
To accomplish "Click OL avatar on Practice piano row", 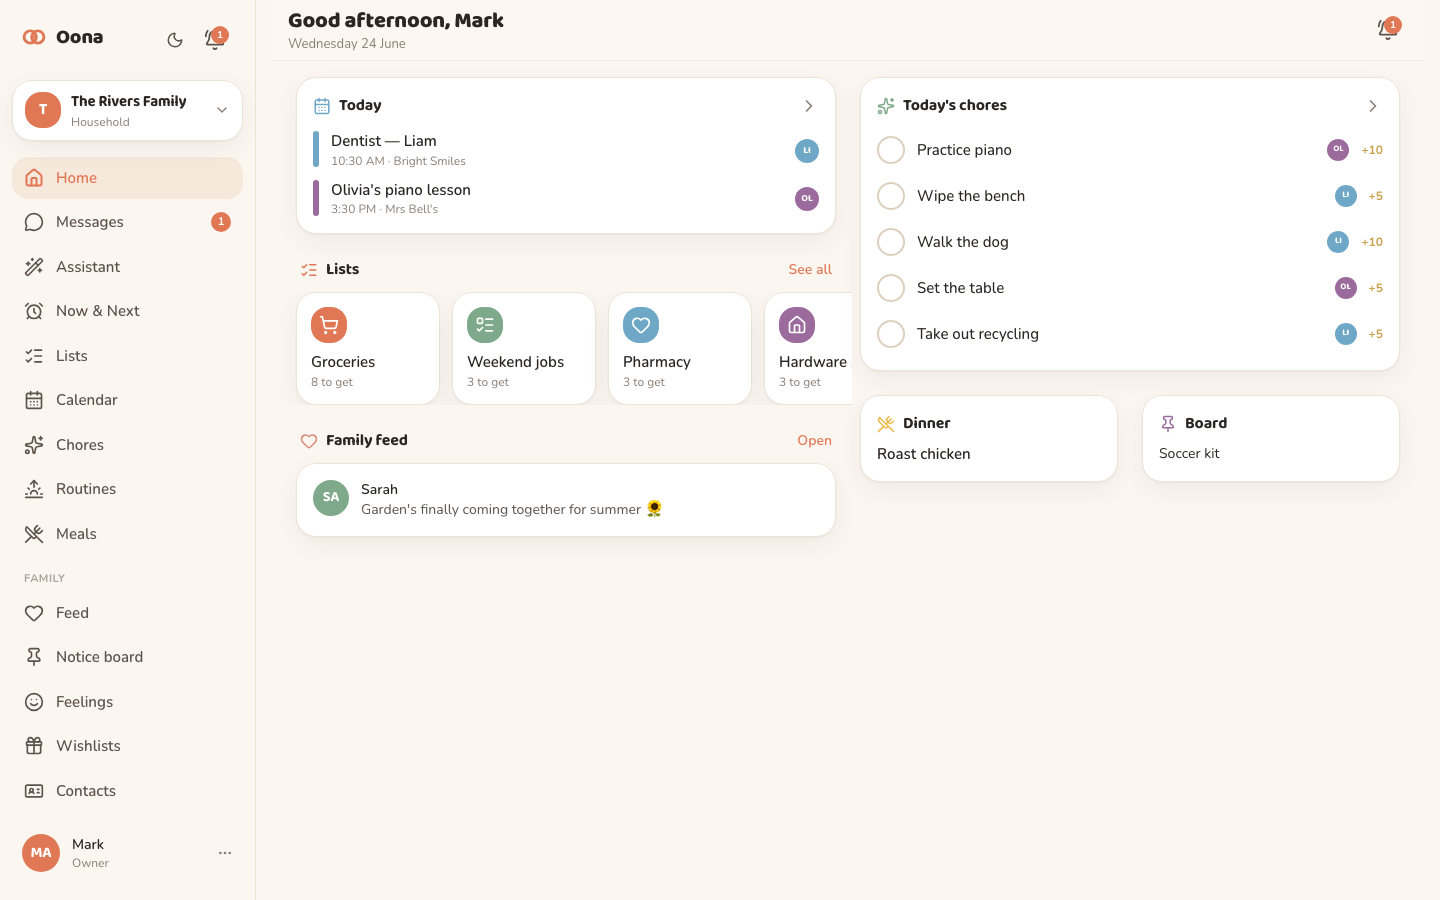I will pyautogui.click(x=1338, y=150).
